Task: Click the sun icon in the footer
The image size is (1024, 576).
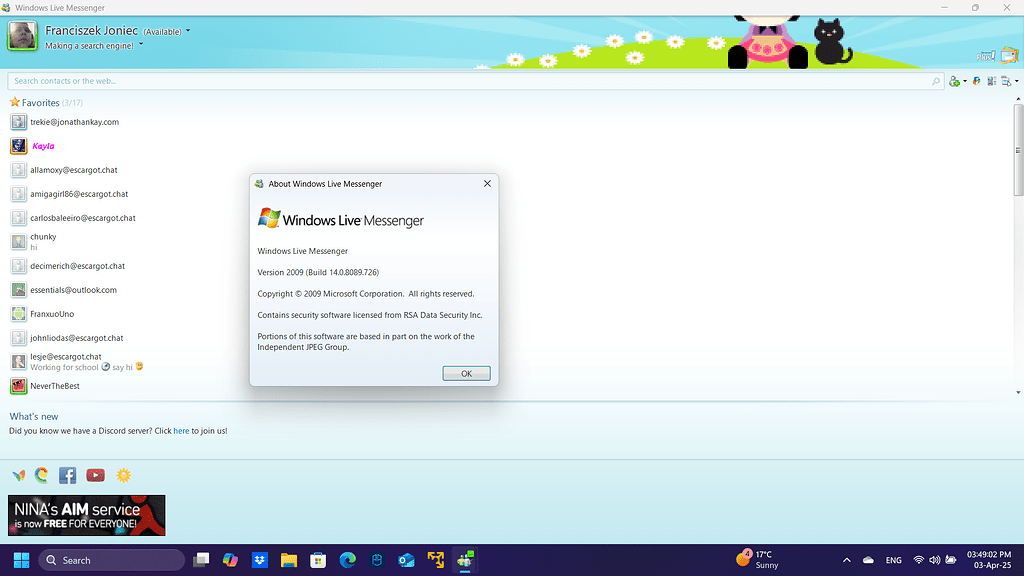Action: click(x=123, y=475)
